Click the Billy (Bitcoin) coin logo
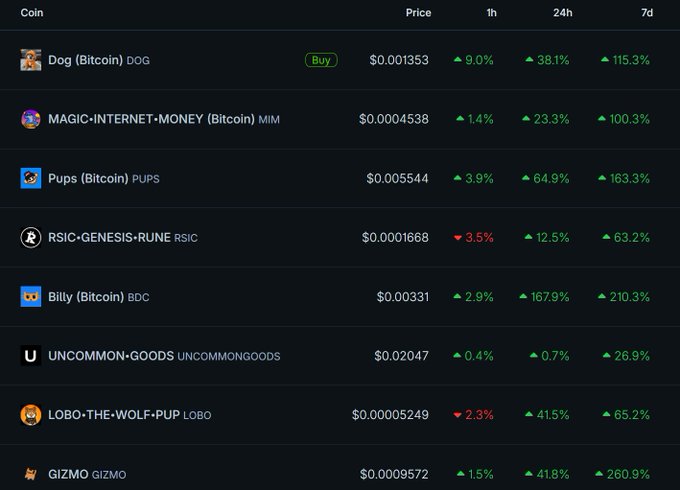The height and width of the screenshot is (490, 680). (x=31, y=297)
